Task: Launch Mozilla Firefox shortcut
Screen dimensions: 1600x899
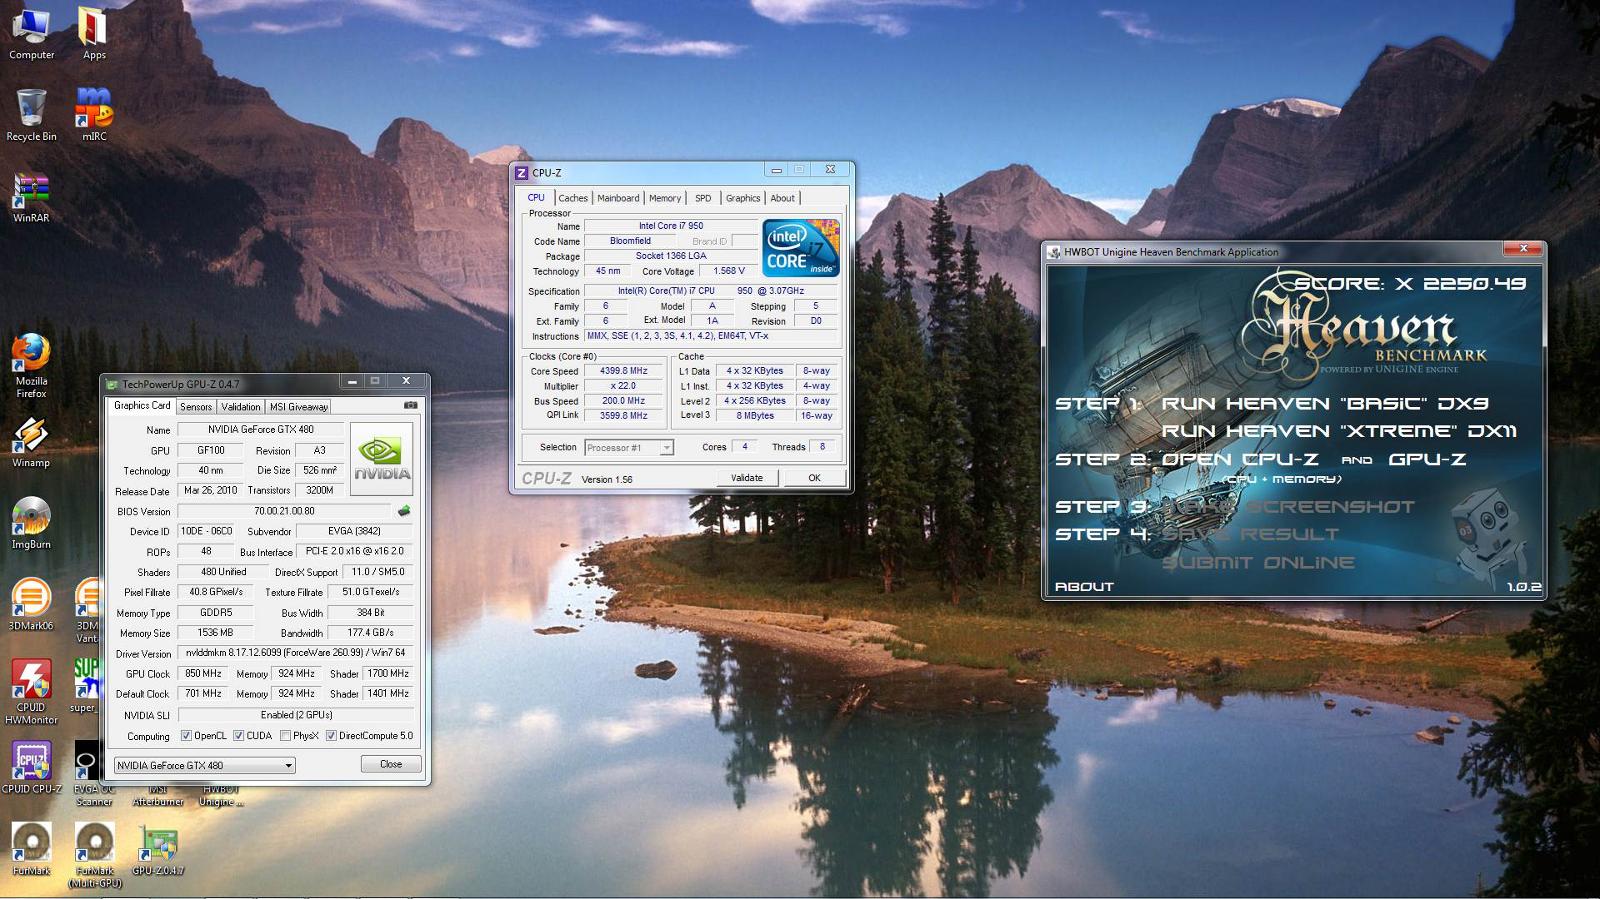Action: click(31, 366)
